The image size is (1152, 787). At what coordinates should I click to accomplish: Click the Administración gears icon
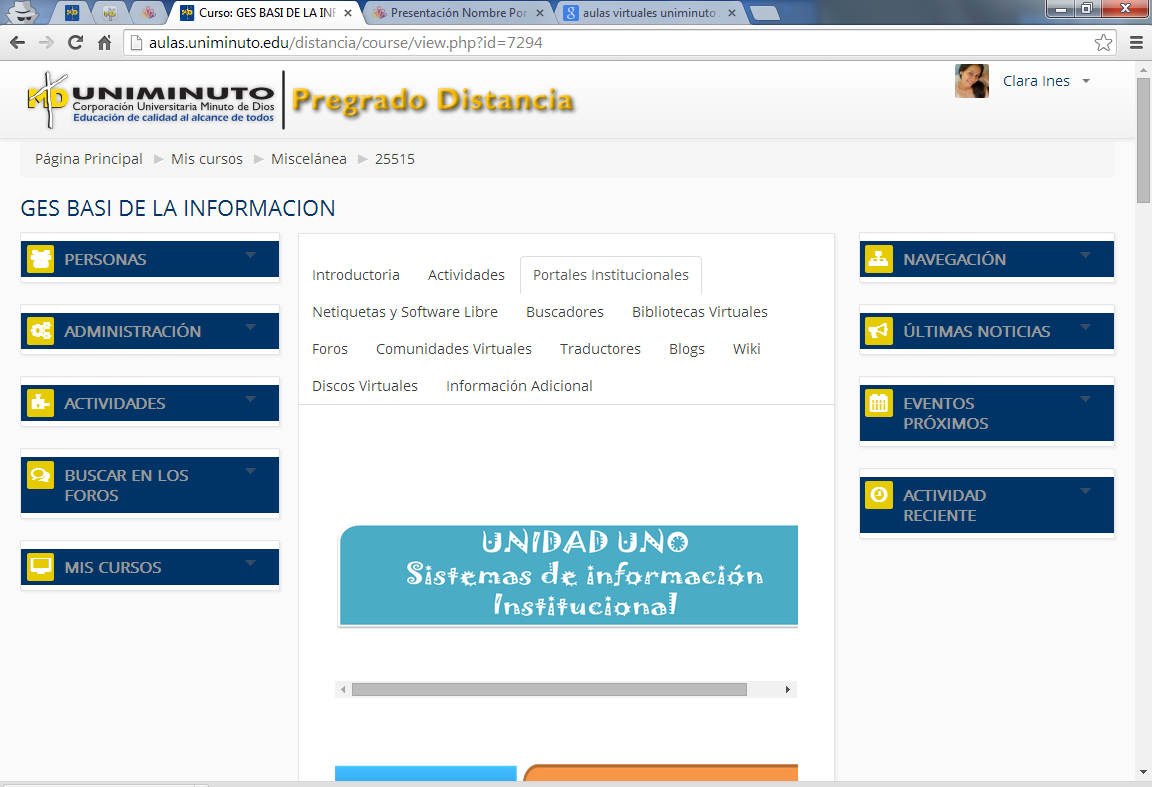pyautogui.click(x=40, y=331)
